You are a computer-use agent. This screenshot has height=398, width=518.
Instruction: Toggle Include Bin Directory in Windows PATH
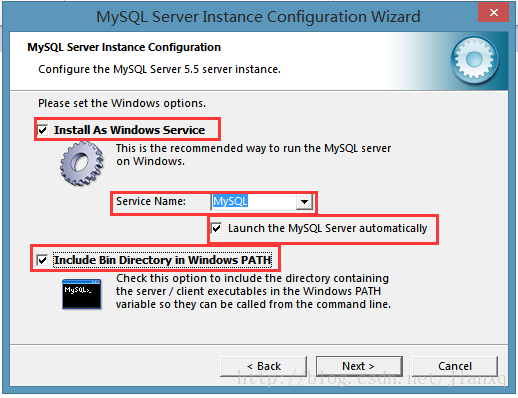tap(42, 260)
